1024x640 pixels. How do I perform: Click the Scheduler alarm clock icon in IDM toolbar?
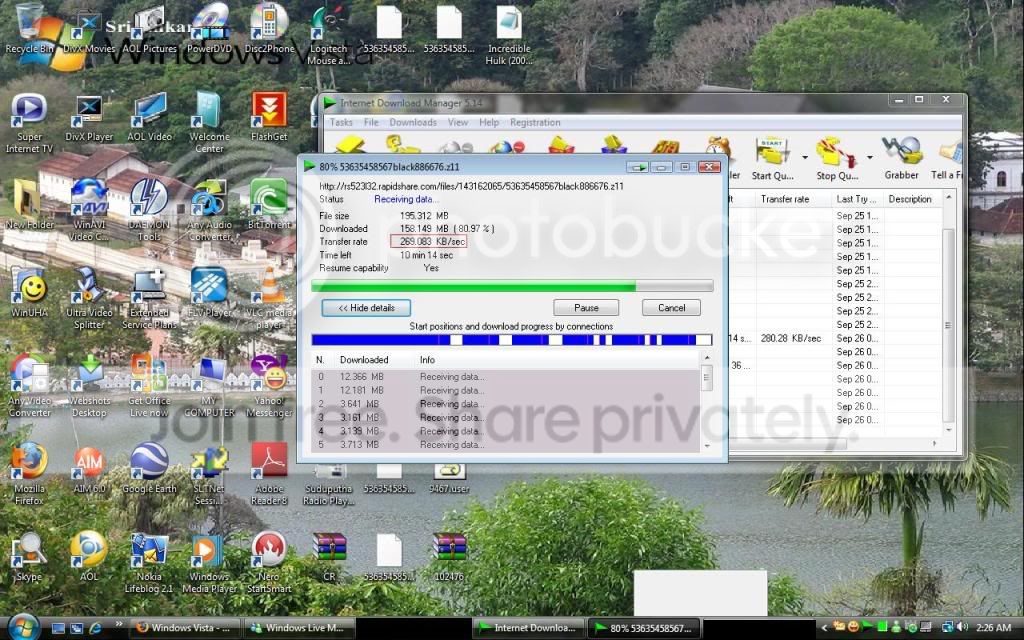pos(718,147)
